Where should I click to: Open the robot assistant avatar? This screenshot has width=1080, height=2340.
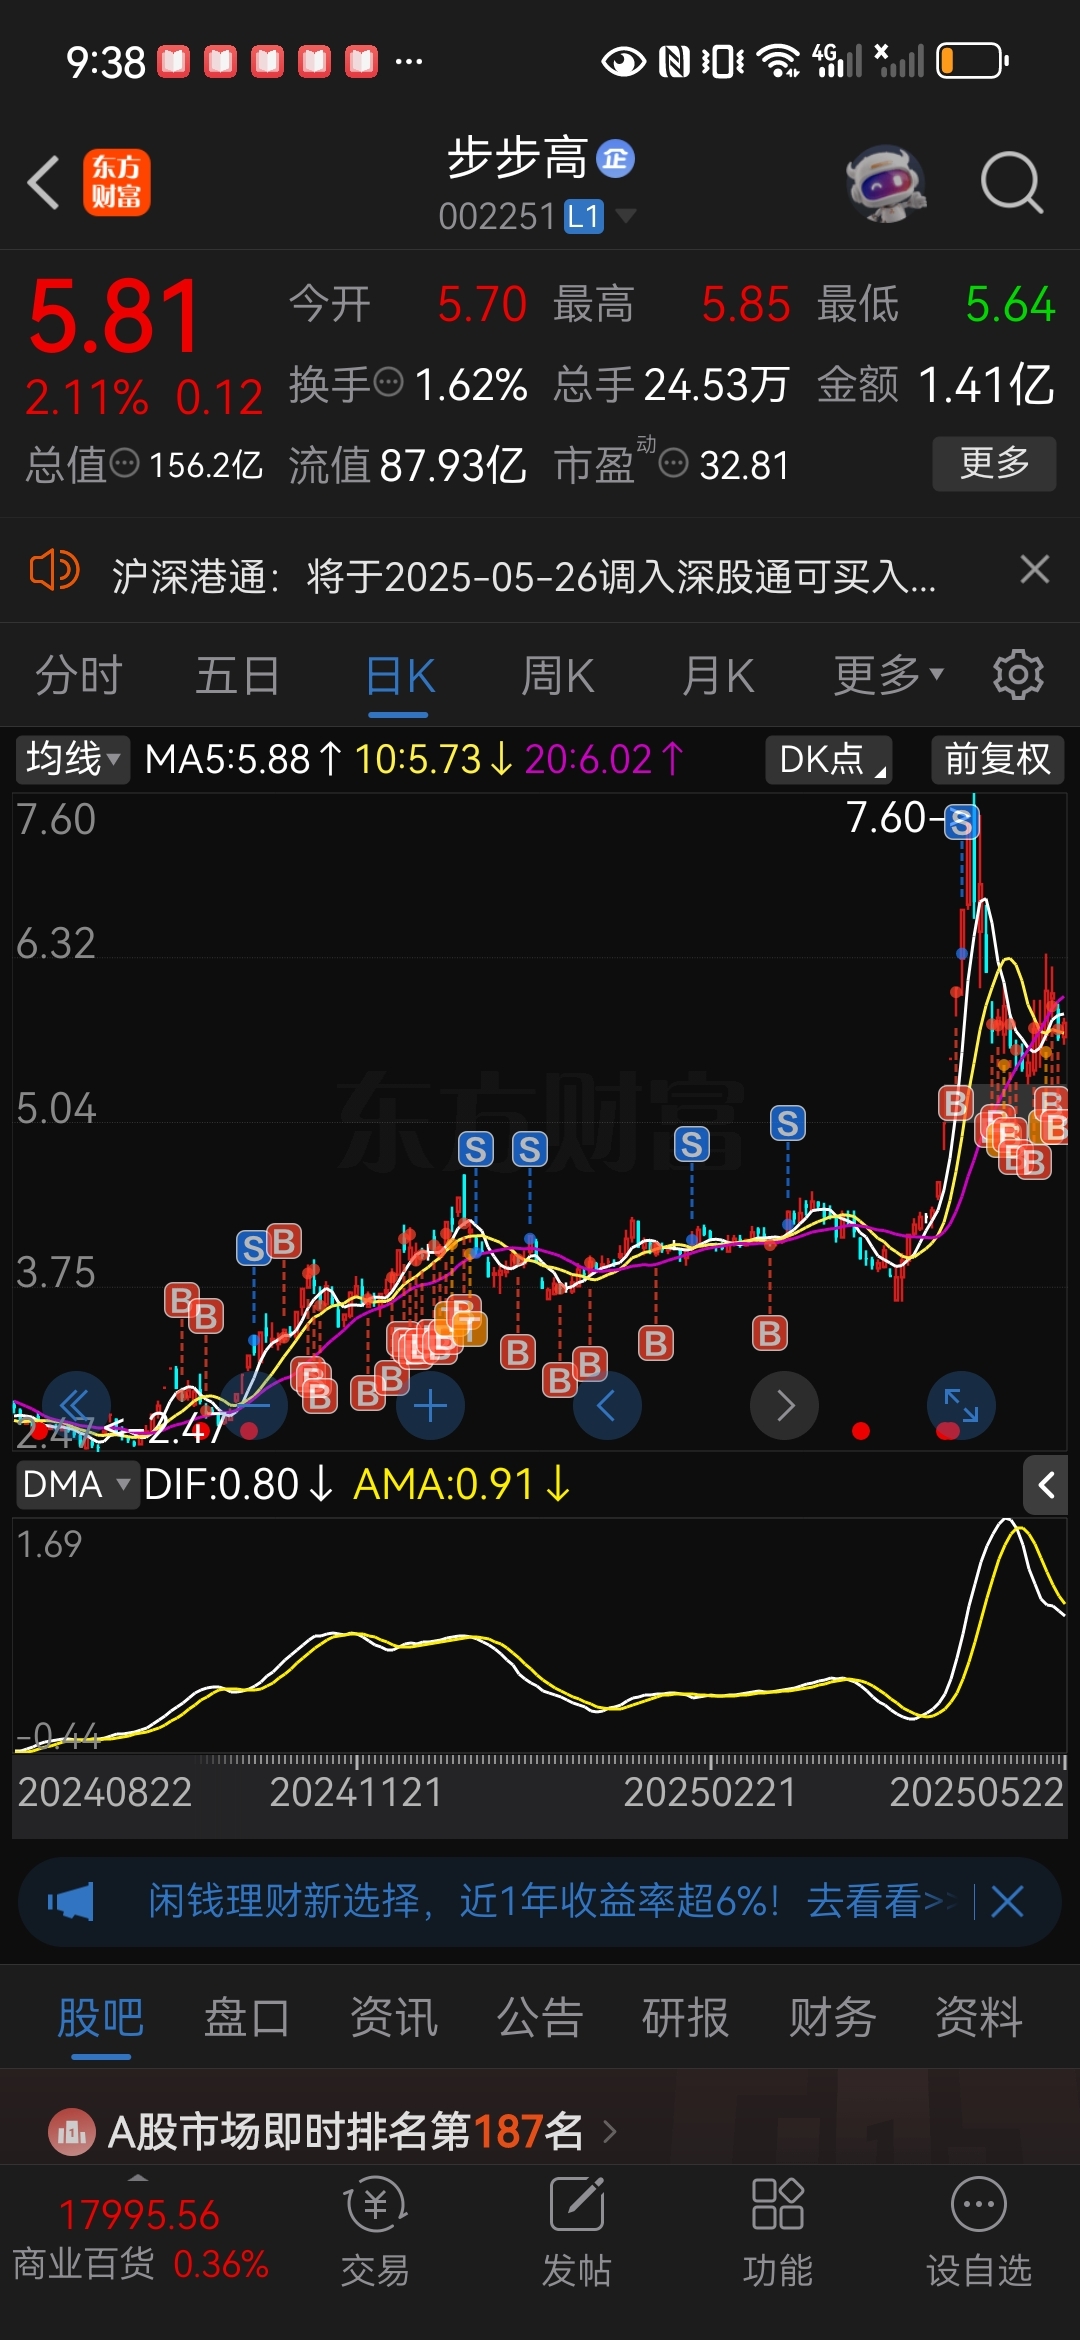885,183
